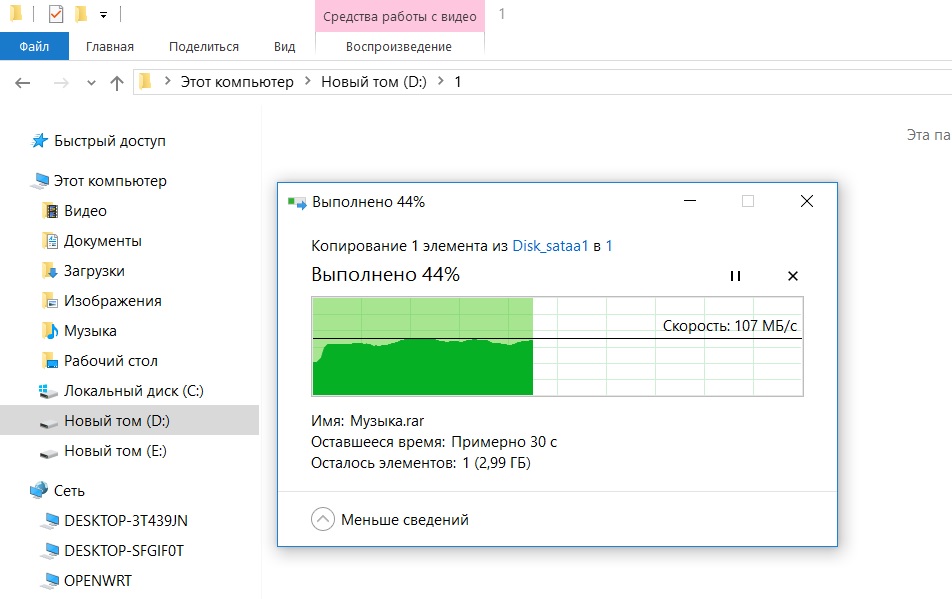Click the OPENWRT computer icon
This screenshot has height=599, width=952.
[x=50, y=581]
